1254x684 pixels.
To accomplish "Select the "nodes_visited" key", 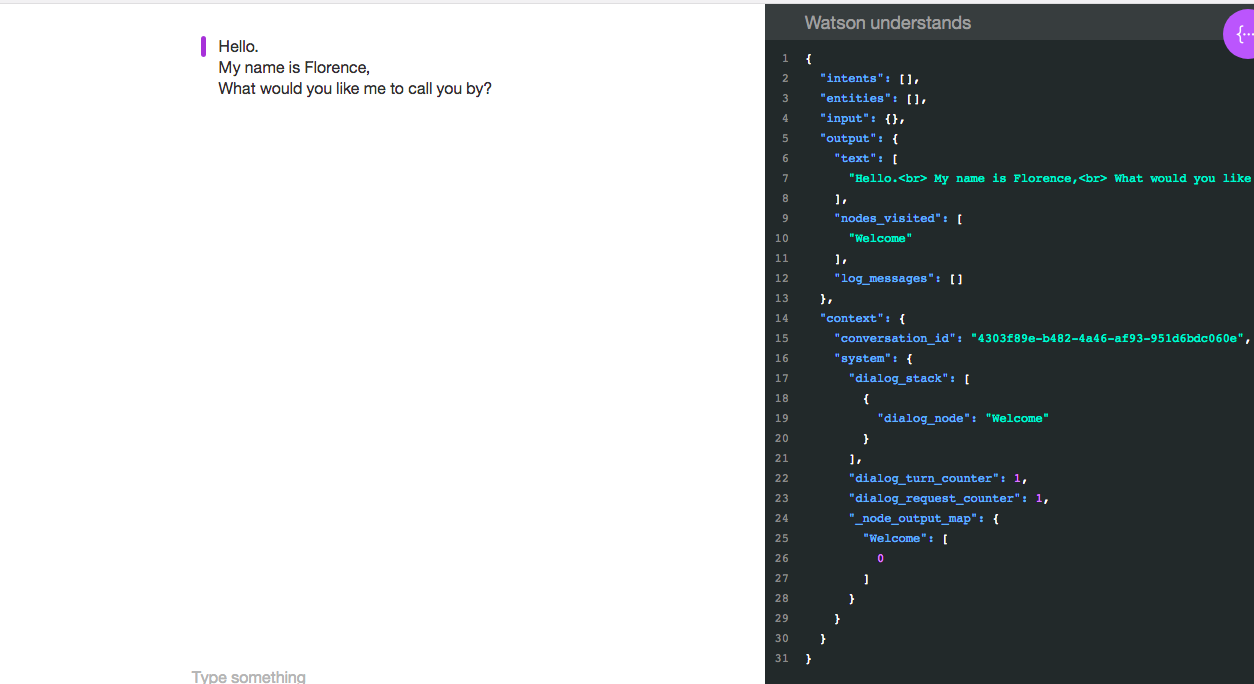I will tap(890, 218).
